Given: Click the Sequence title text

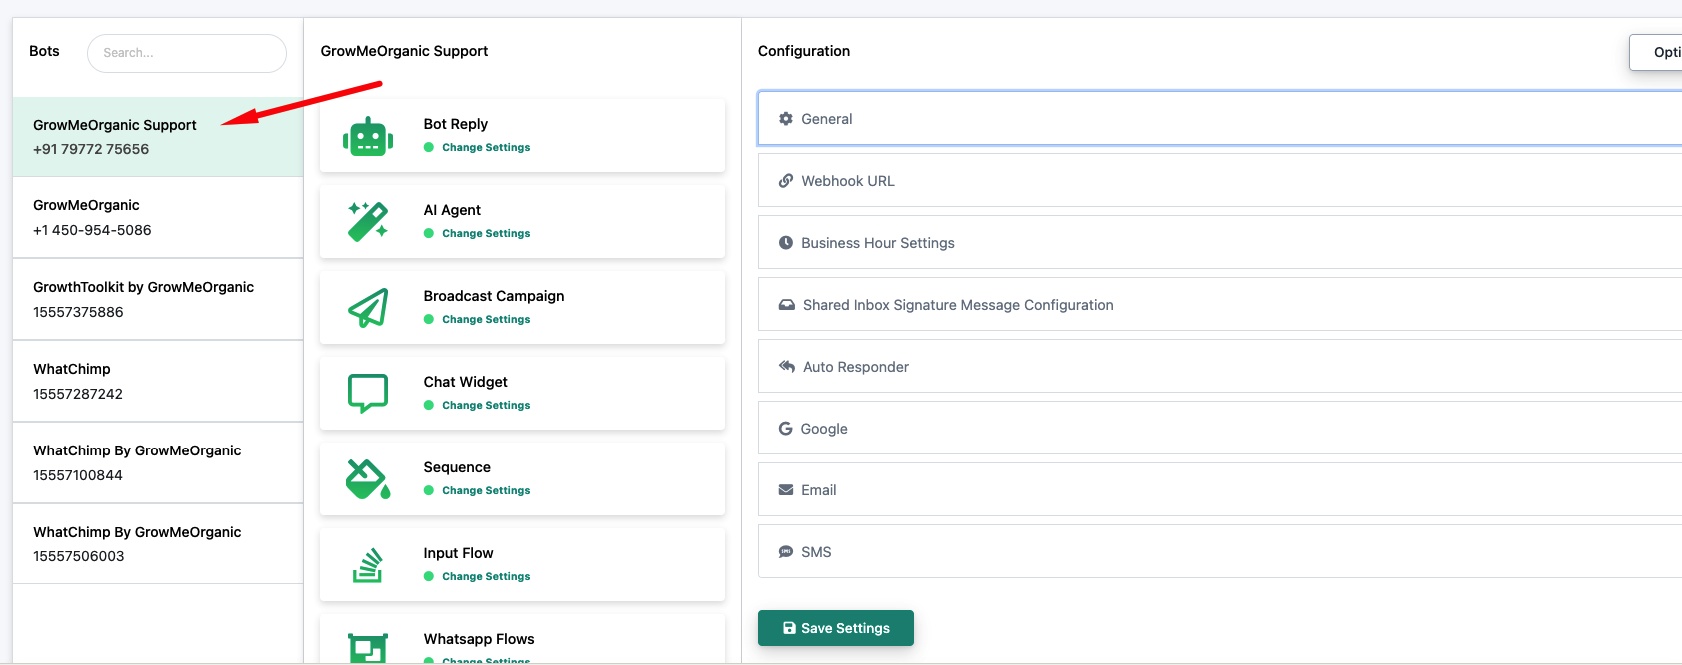Looking at the screenshot, I should (x=457, y=467).
